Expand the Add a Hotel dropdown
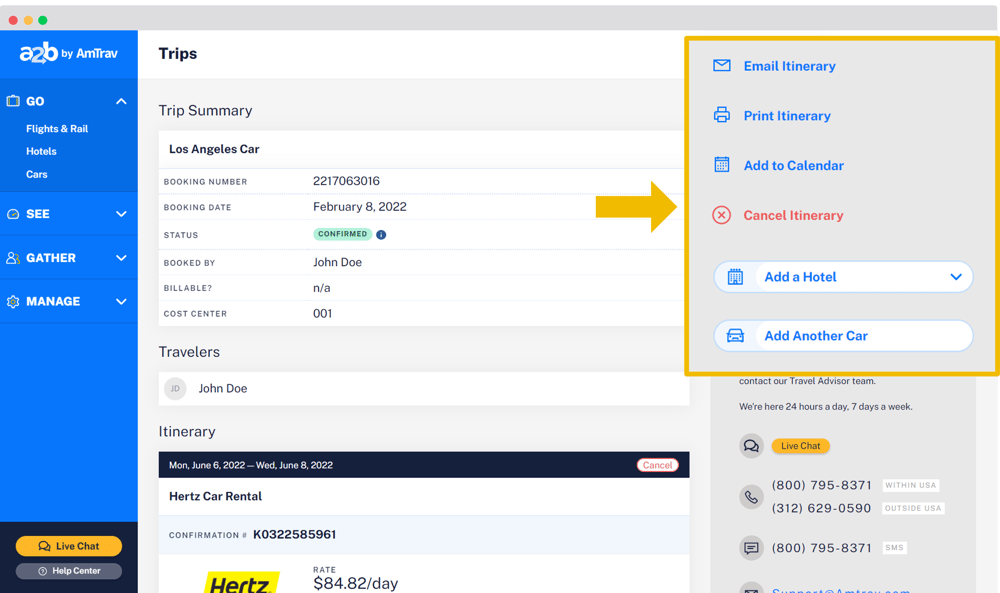This screenshot has width=1000, height=593. point(955,277)
